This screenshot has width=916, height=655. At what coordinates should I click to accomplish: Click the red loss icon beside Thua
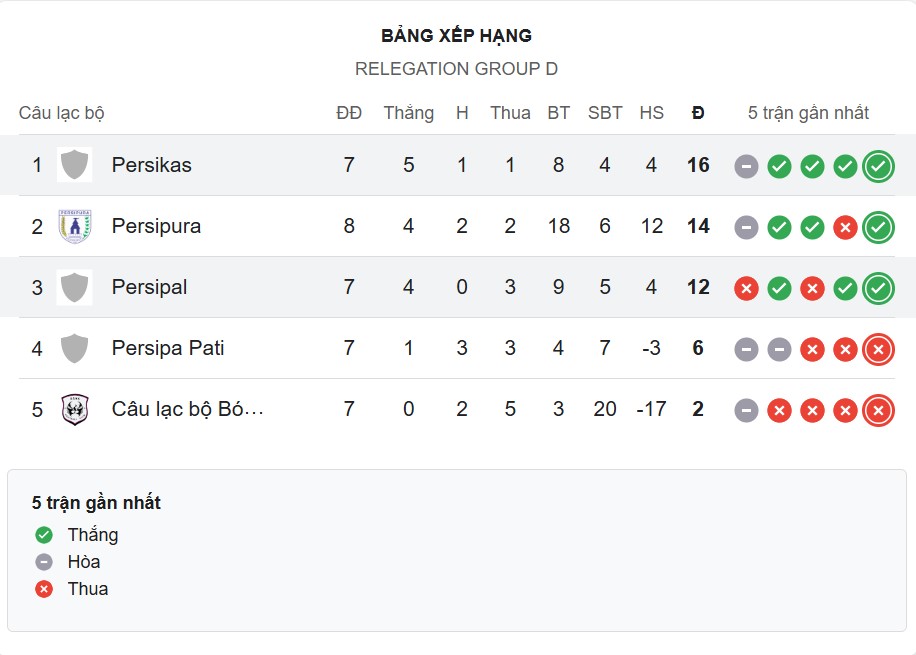(x=42, y=589)
